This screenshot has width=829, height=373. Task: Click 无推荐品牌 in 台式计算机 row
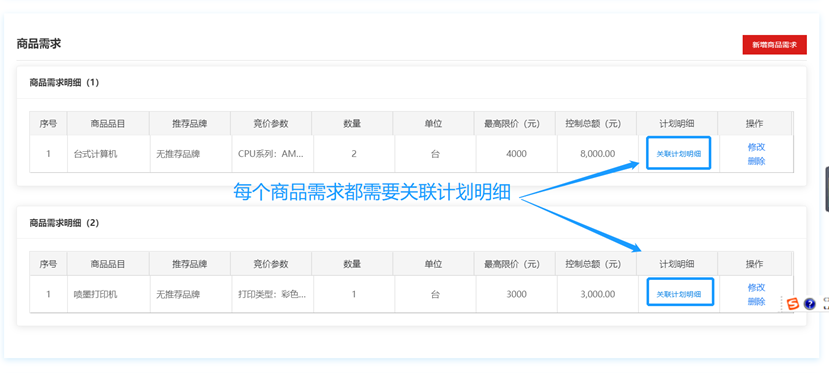pos(178,154)
